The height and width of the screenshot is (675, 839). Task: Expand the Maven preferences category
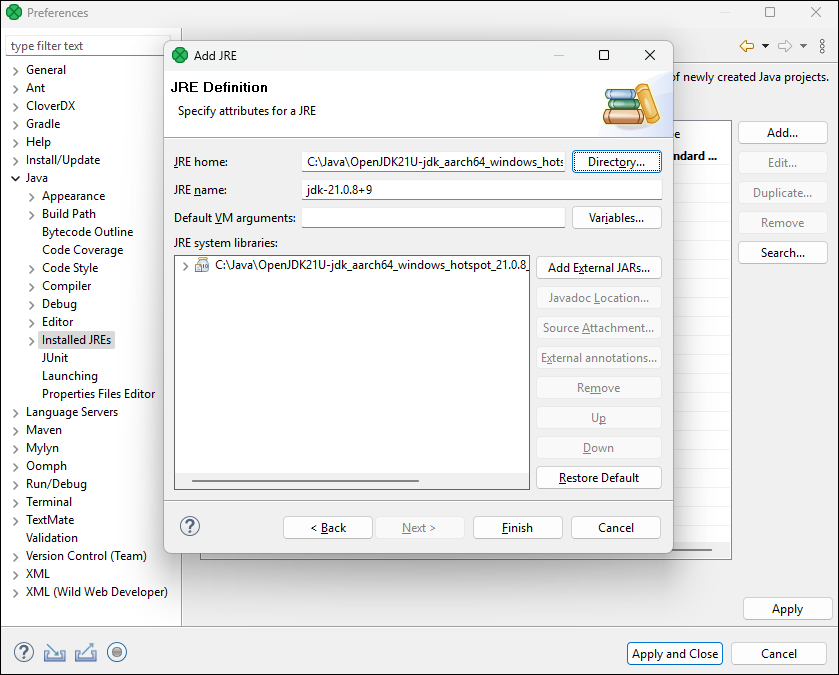(15, 430)
